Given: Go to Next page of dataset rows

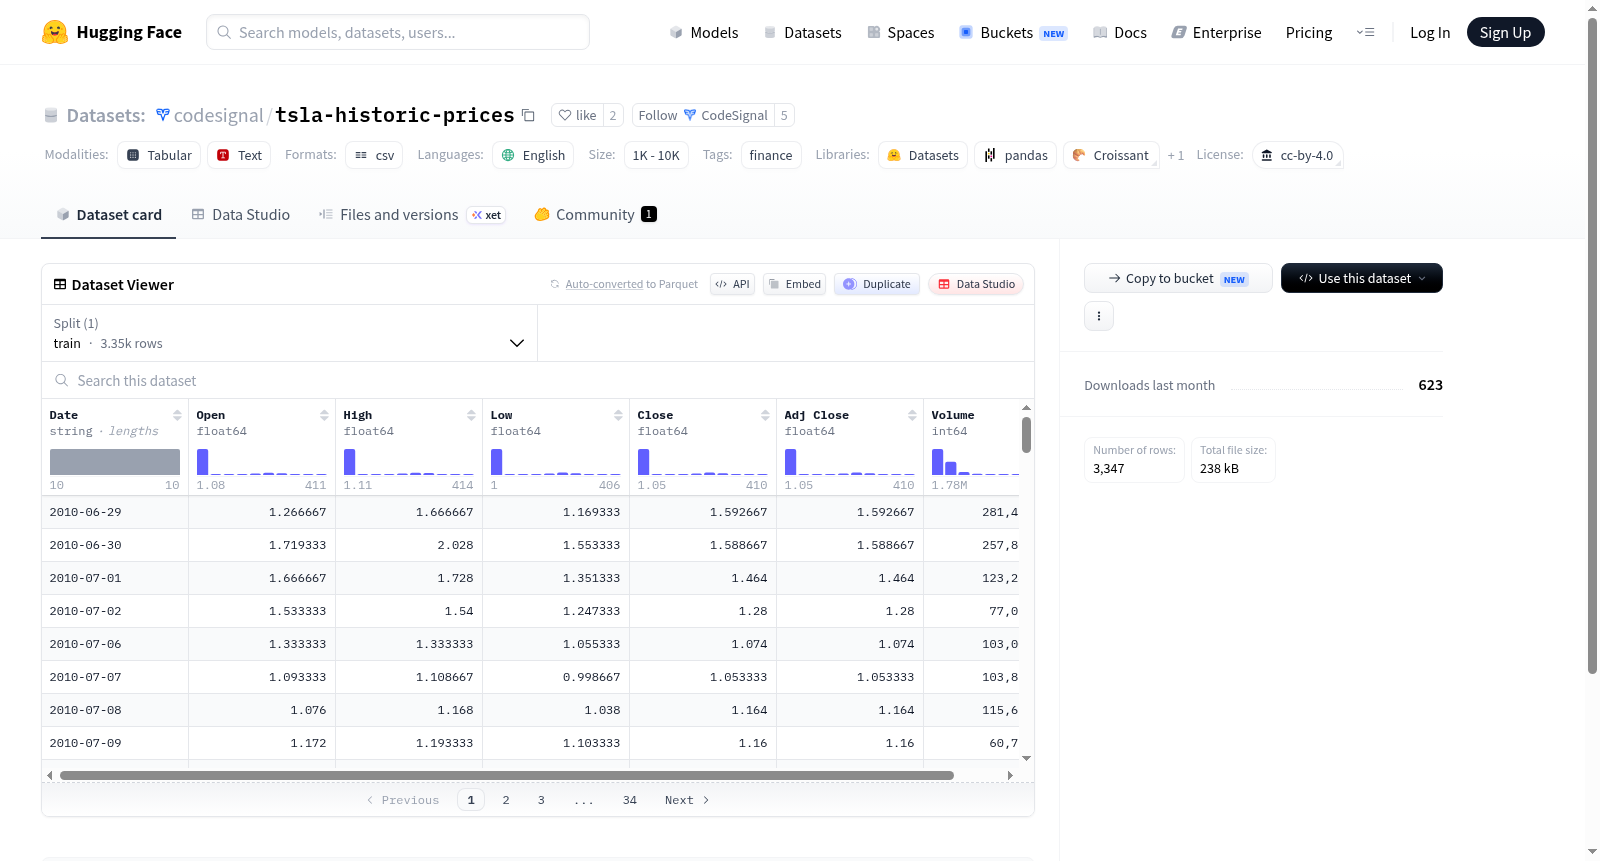Looking at the screenshot, I should (x=687, y=800).
